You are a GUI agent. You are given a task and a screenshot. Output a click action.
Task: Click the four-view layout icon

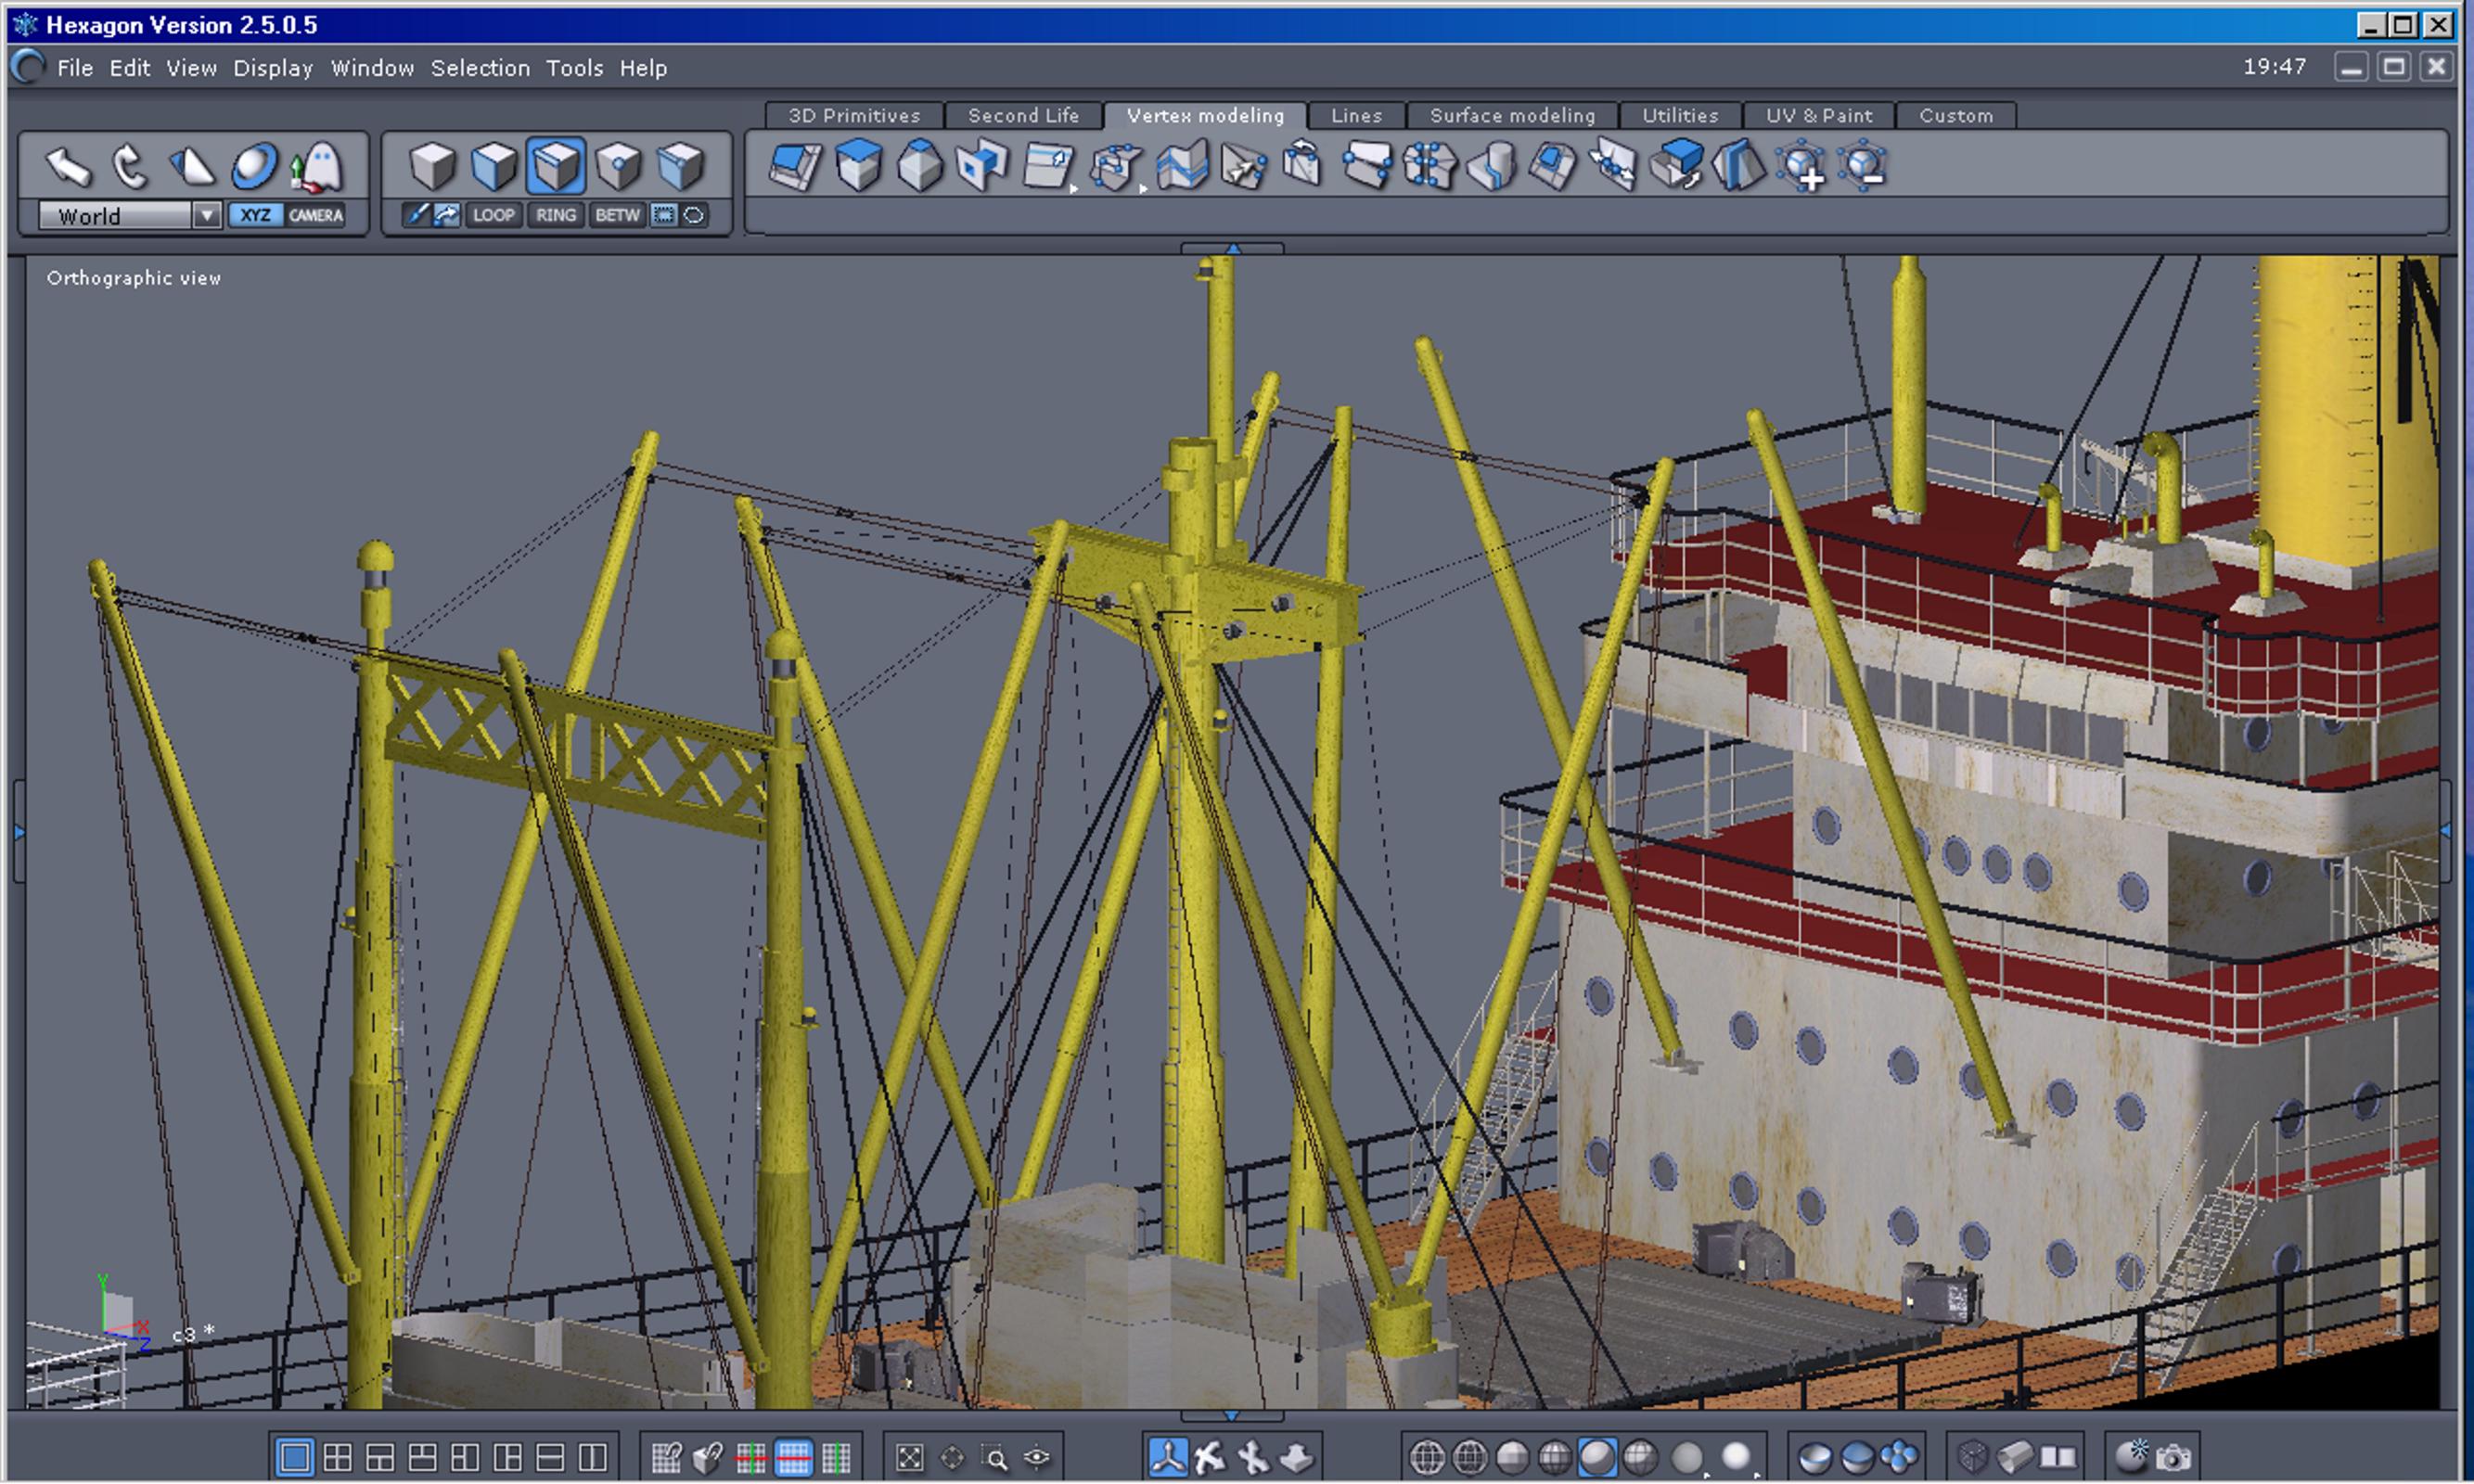pyautogui.click(x=338, y=1457)
